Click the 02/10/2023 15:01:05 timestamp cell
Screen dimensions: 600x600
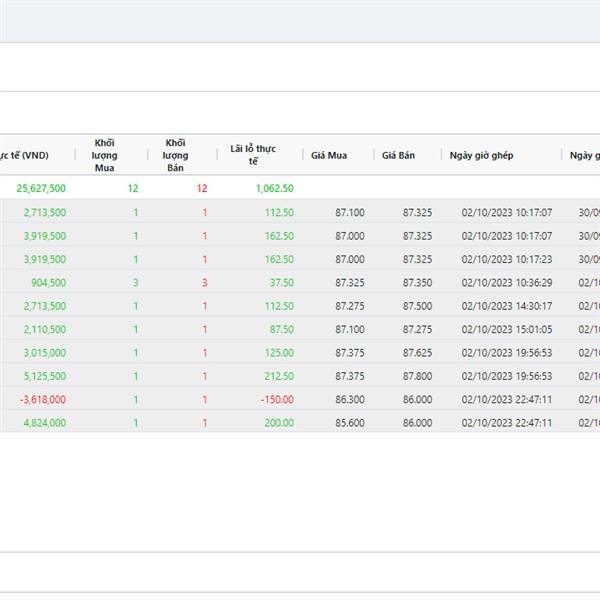coord(506,329)
